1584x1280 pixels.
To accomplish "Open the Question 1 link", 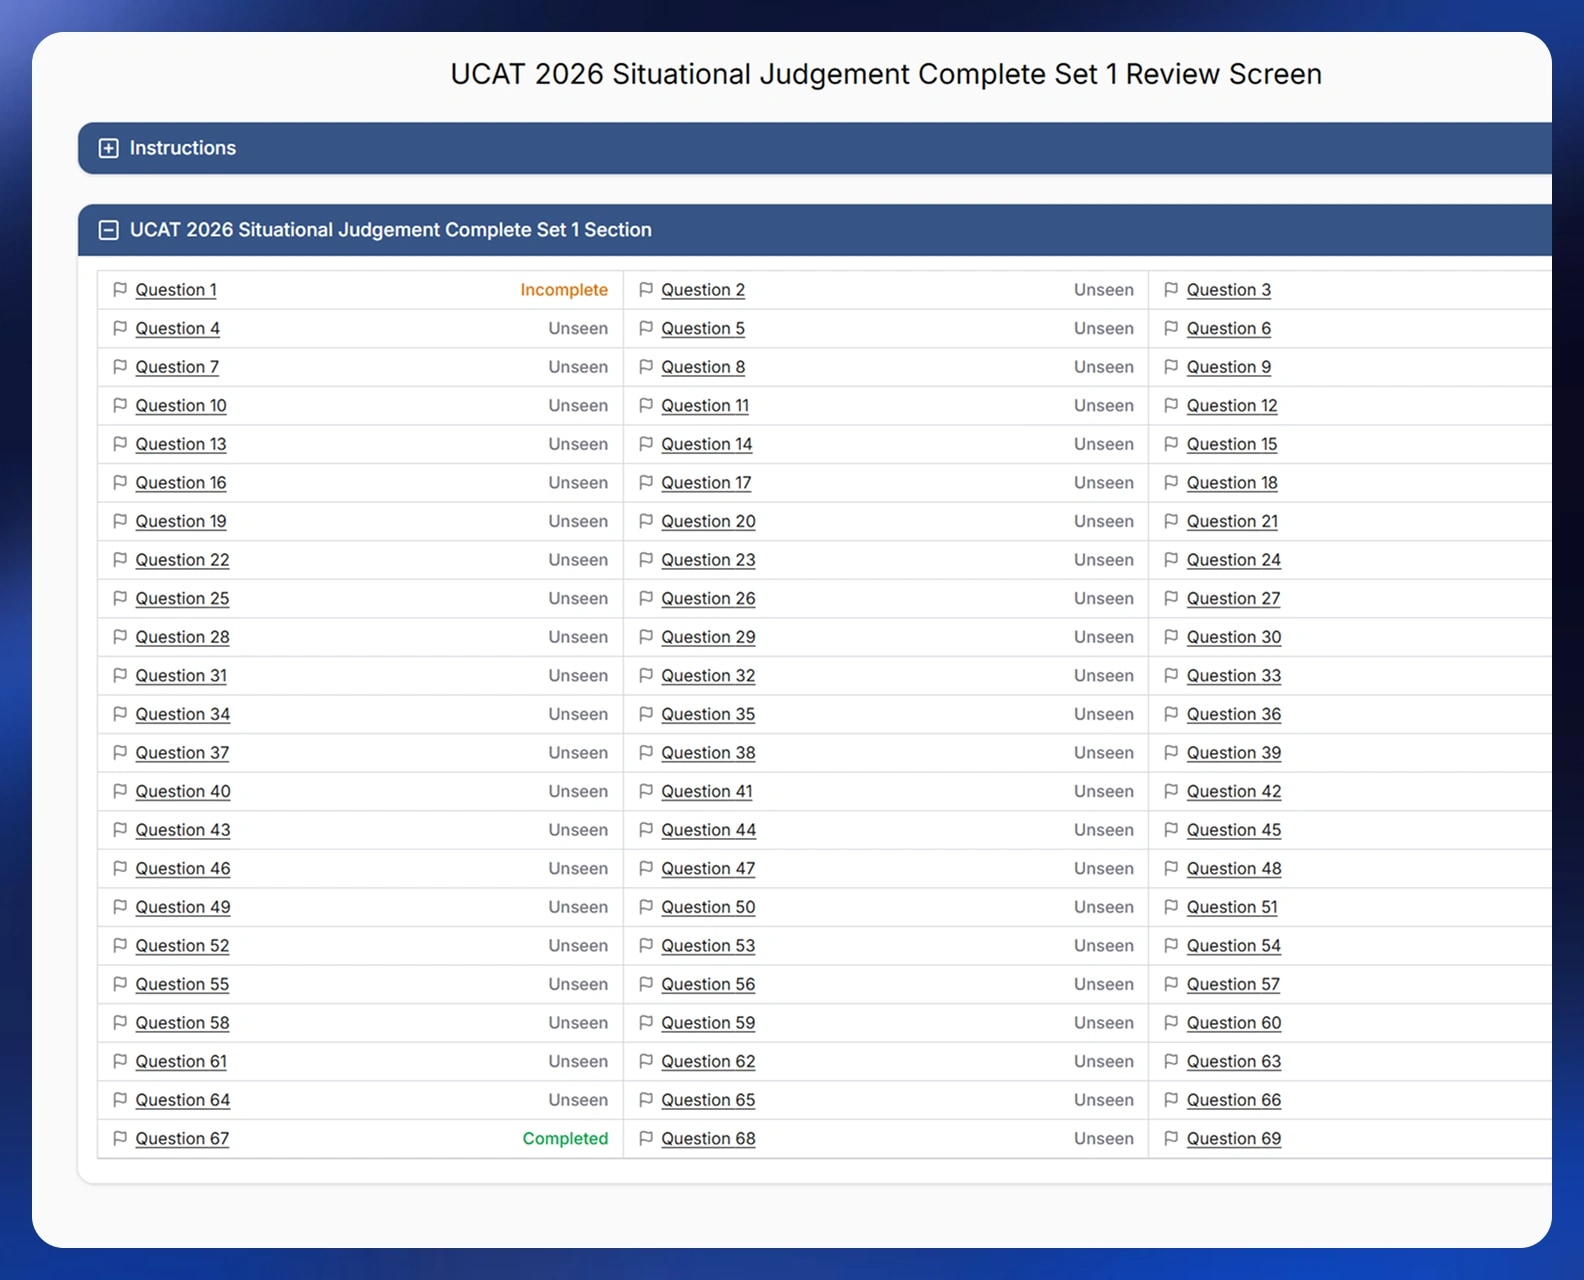I will [x=176, y=289].
